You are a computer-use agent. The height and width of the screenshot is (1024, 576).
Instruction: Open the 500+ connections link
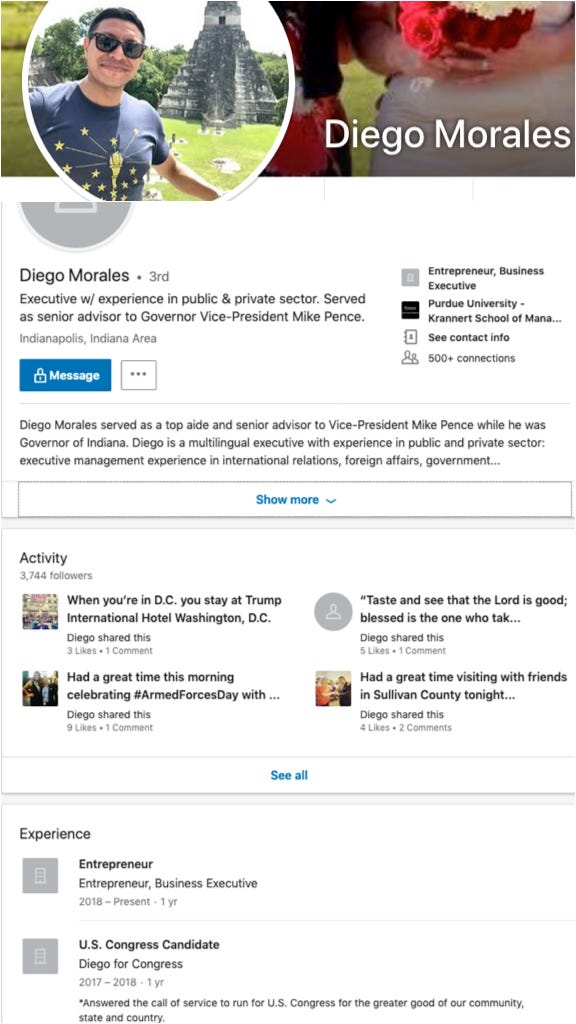coord(472,358)
